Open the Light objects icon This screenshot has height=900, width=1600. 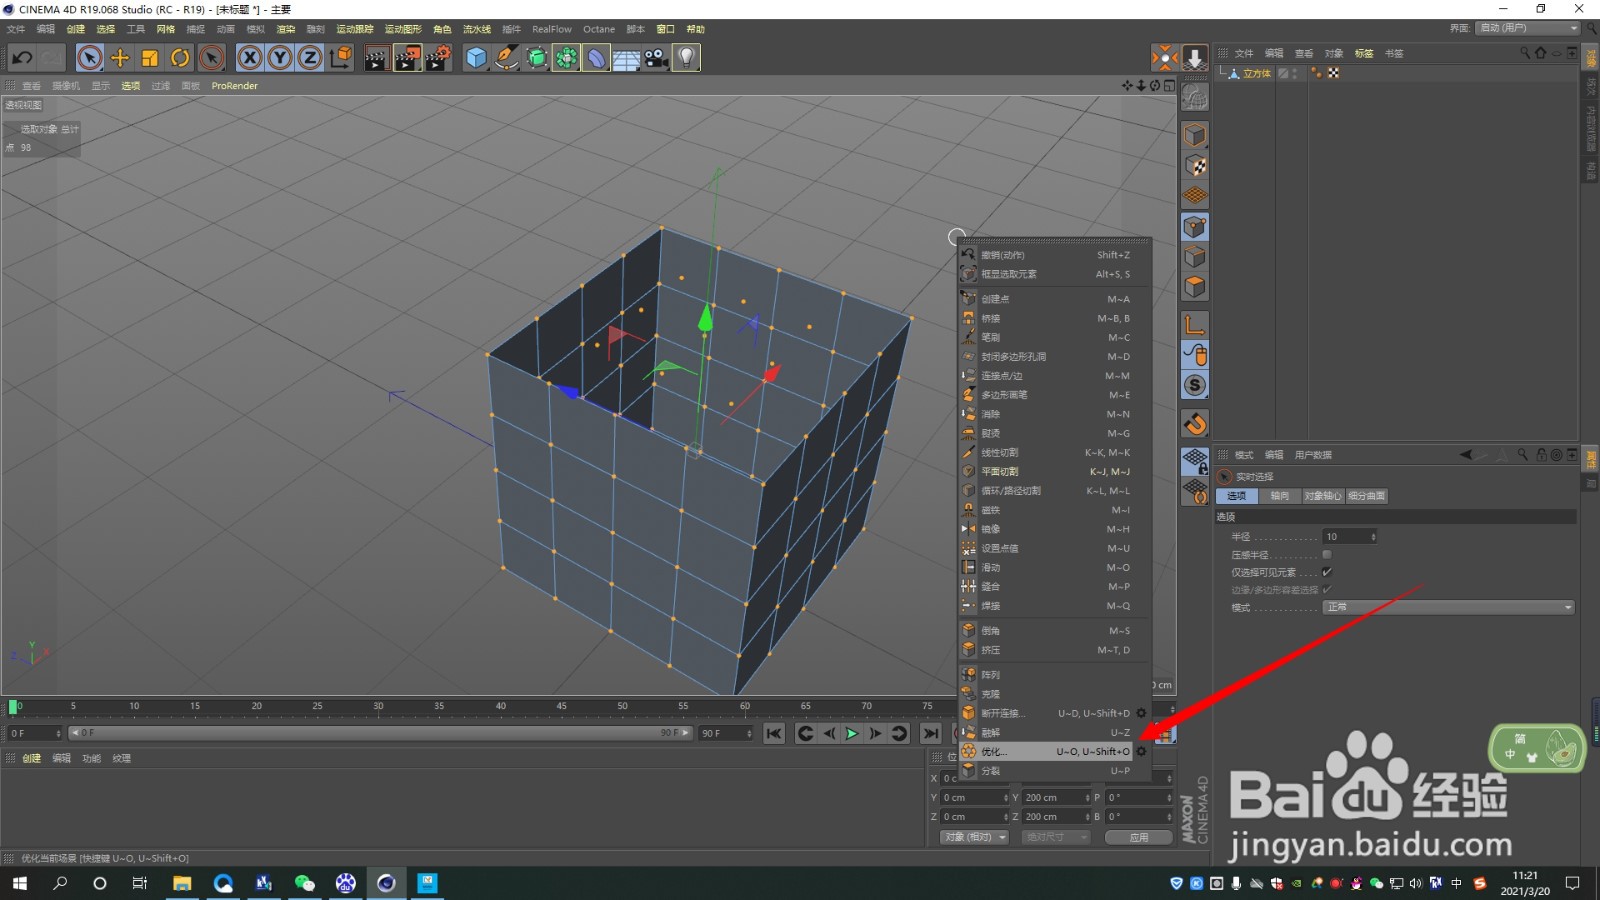click(686, 58)
